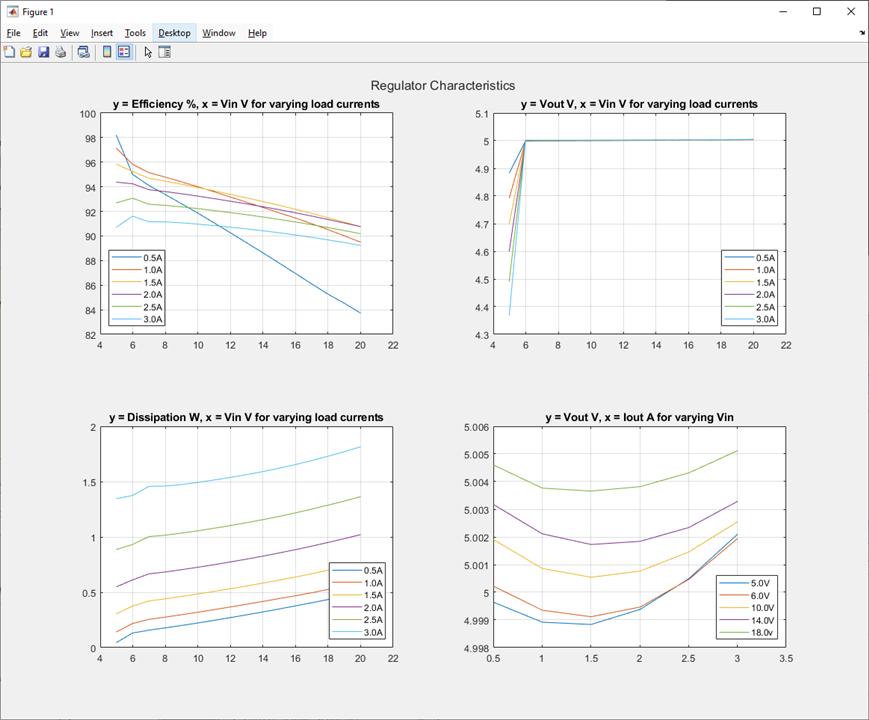Toggle the Insert Colorbar toolbar button
The image size is (869, 720).
click(x=107, y=52)
